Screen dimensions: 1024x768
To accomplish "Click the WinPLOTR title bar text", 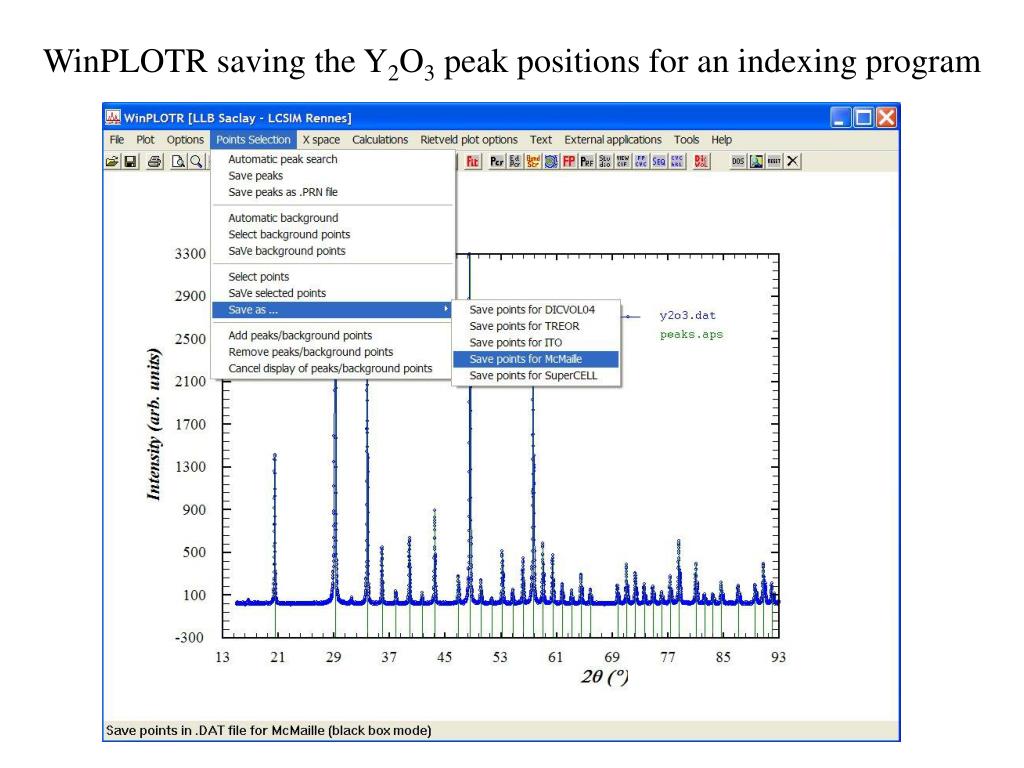I will tap(238, 118).
